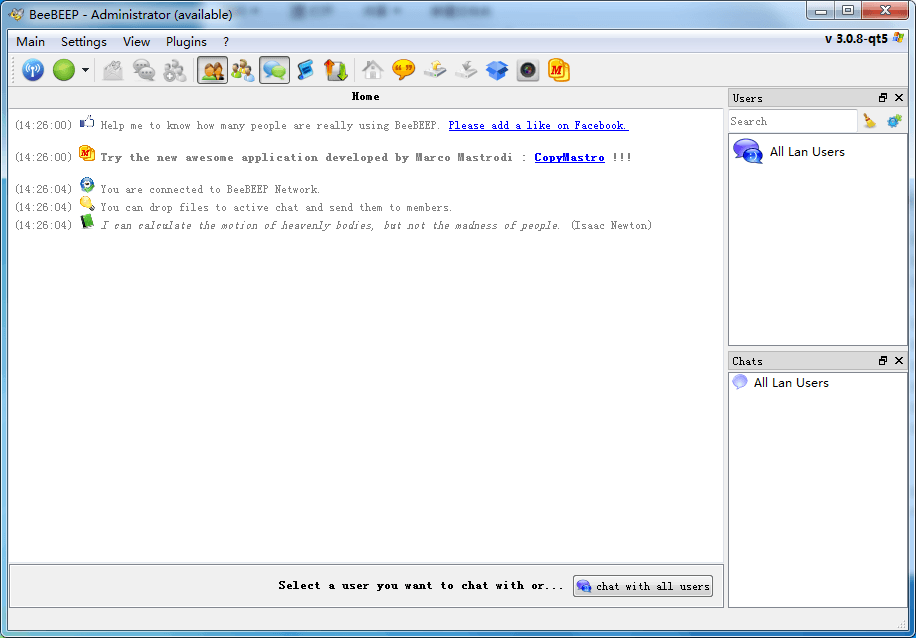Open the View menu
The width and height of the screenshot is (916, 638).
[x=136, y=42]
